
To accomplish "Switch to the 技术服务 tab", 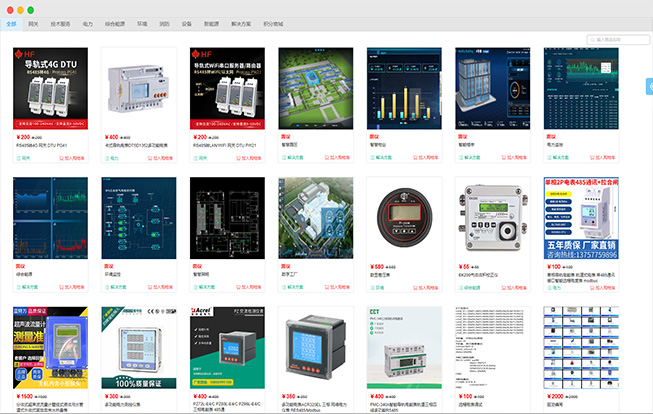I will coord(60,22).
